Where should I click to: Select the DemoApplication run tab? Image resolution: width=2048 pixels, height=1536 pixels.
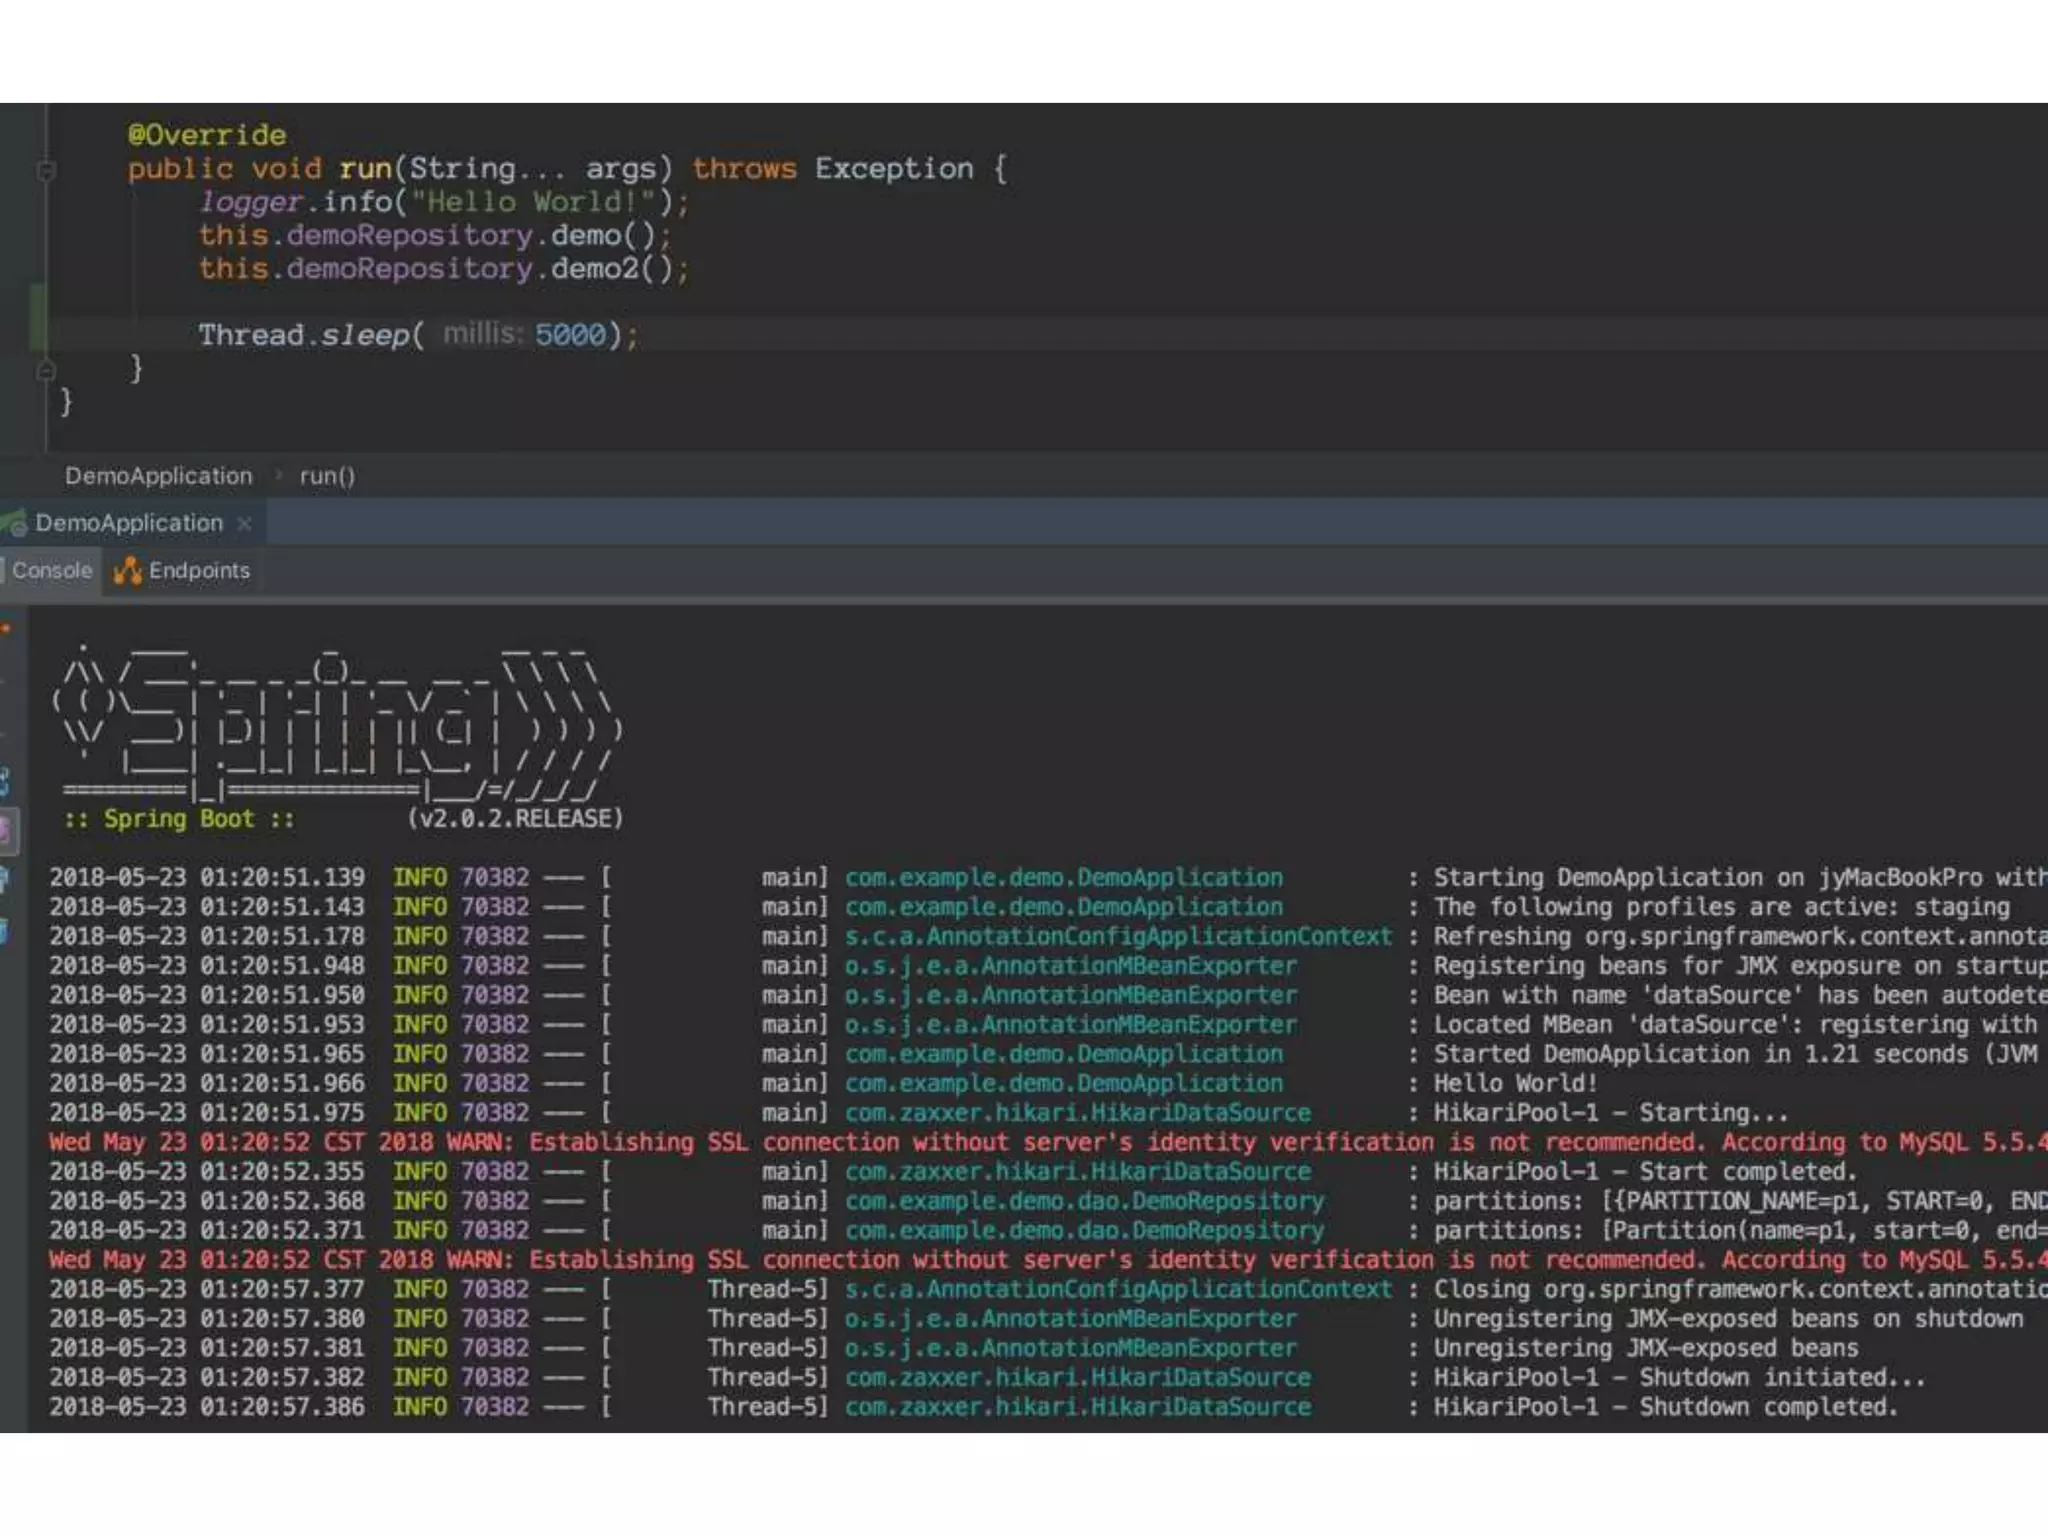[x=129, y=523]
